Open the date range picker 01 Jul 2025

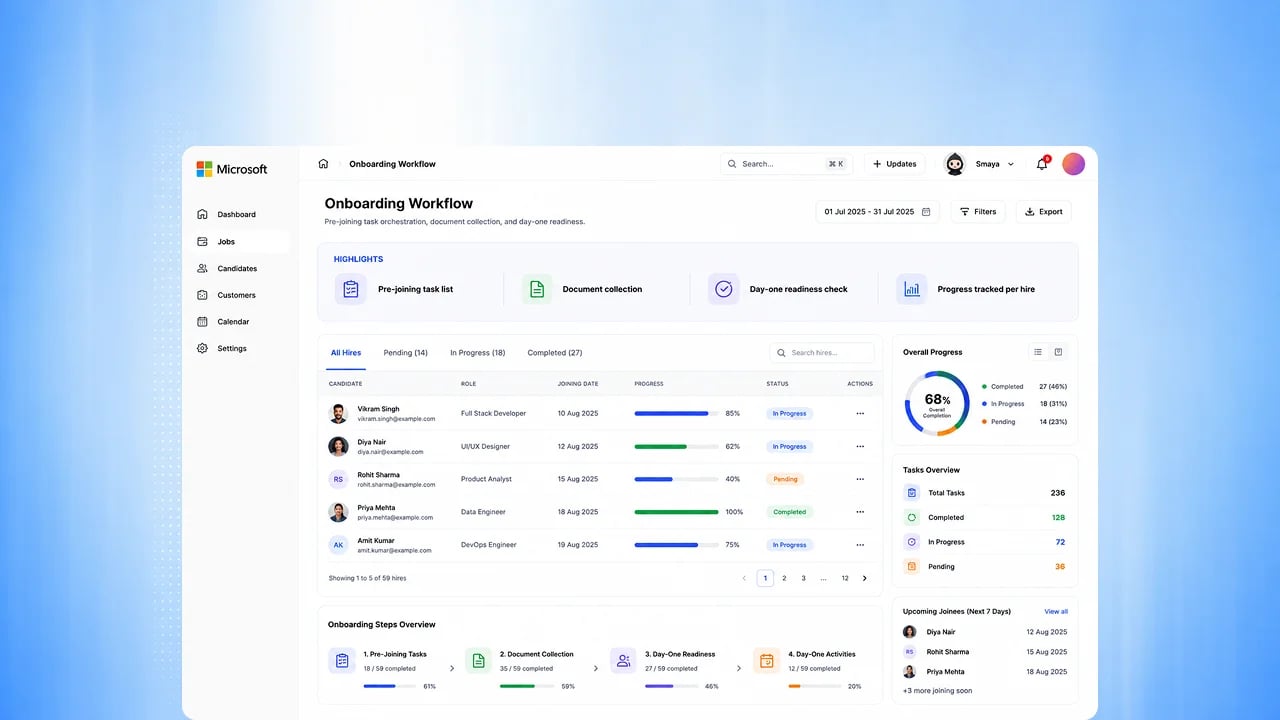[877, 212]
